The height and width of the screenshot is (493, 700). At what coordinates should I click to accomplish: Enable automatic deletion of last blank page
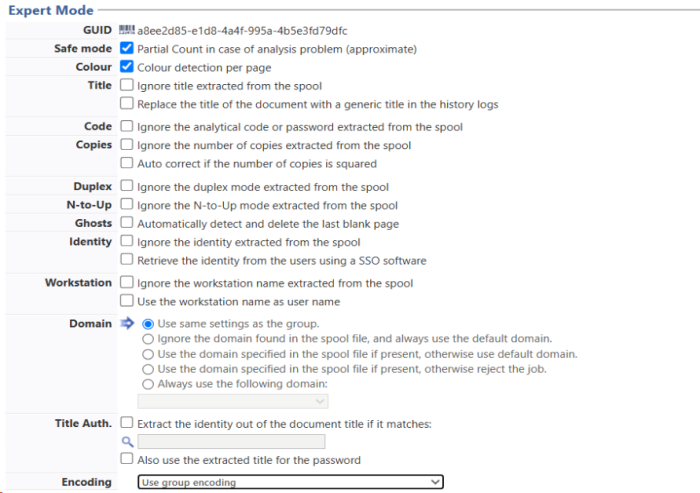coord(126,223)
